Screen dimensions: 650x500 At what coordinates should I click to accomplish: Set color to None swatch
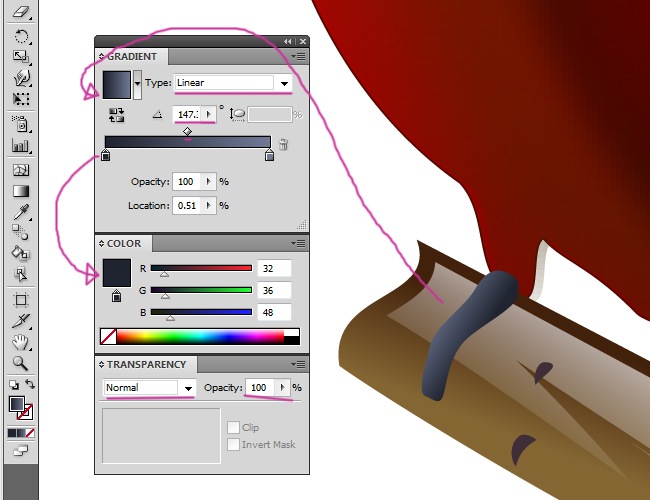109,337
